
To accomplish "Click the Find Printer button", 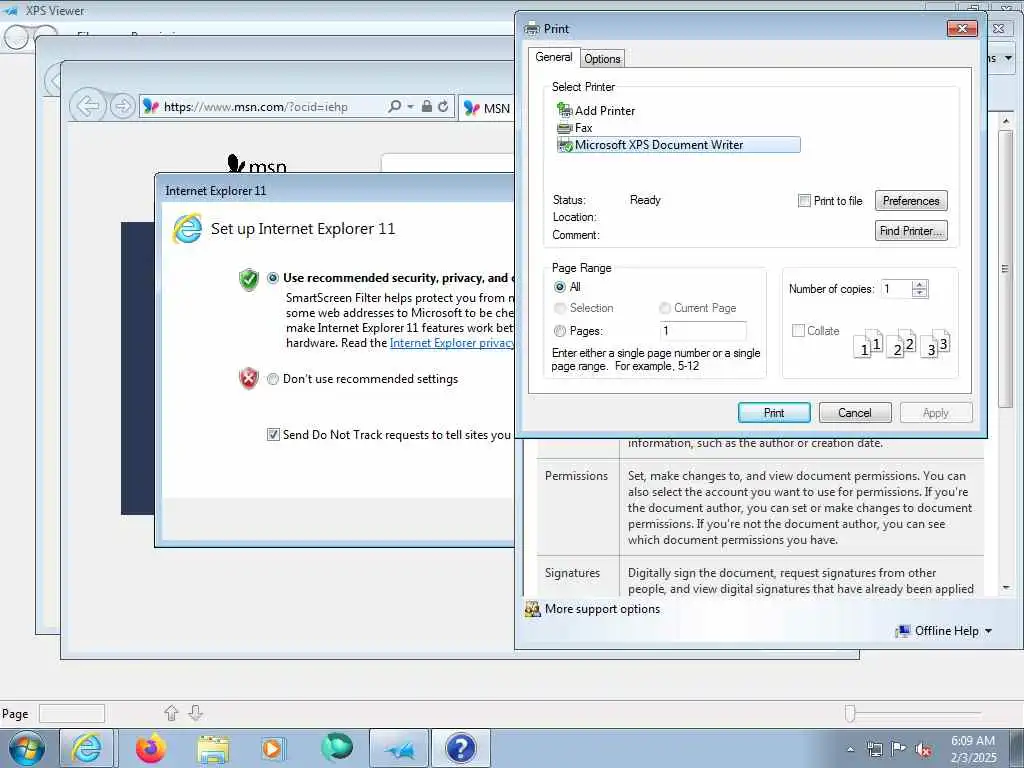I will pyautogui.click(x=910, y=231).
